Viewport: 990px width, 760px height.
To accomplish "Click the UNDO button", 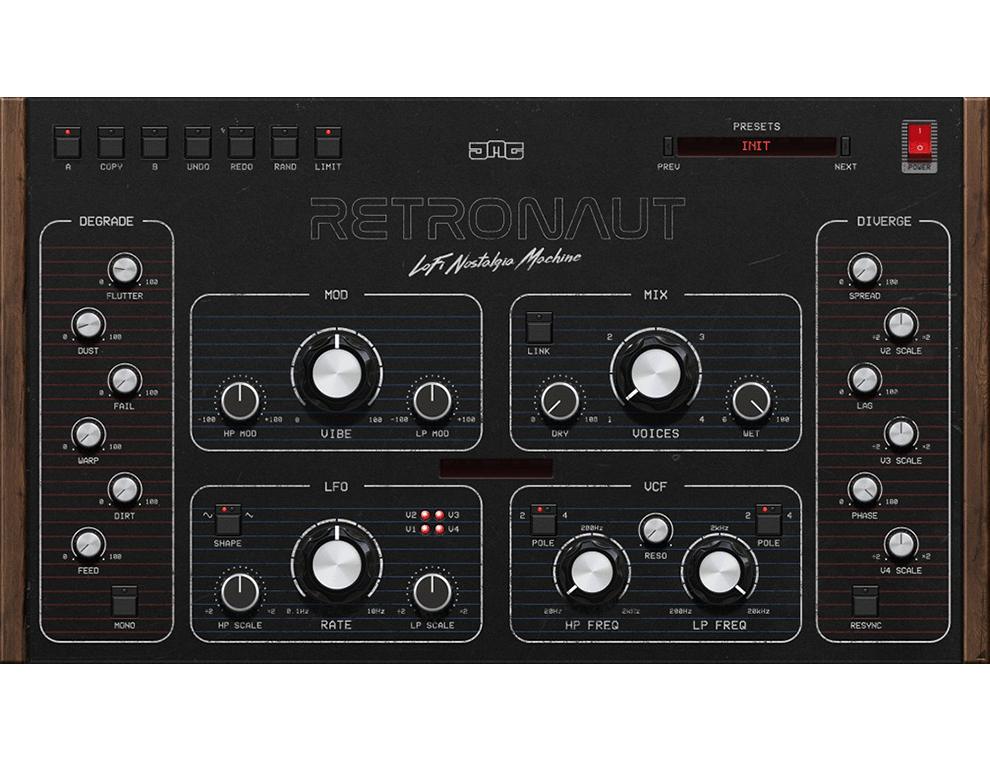I will 198,143.
